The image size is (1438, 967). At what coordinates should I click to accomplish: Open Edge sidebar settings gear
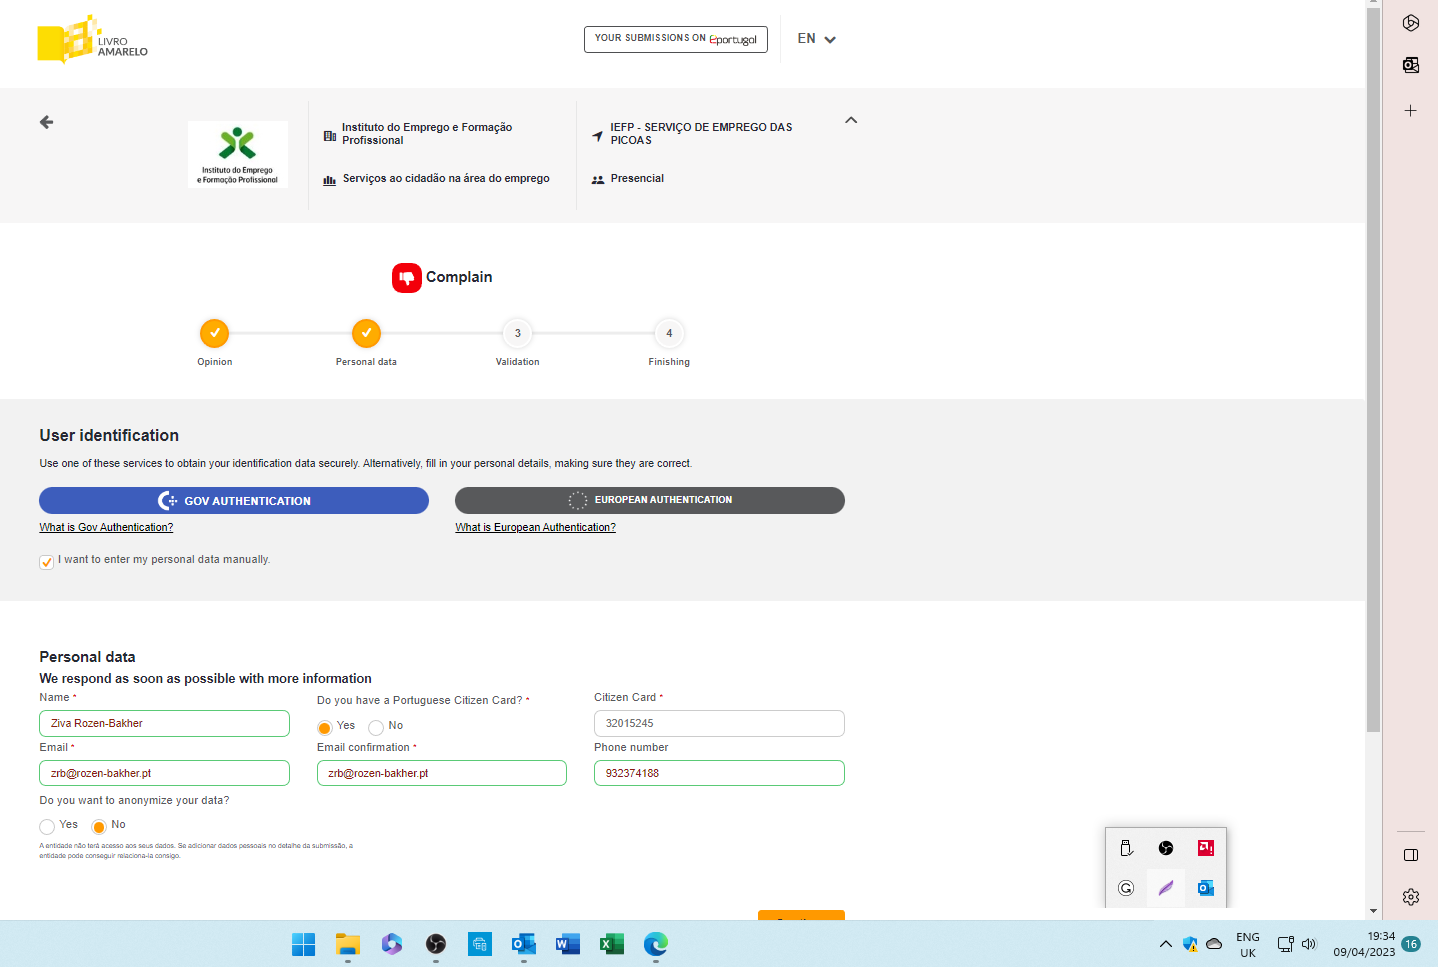[1411, 897]
